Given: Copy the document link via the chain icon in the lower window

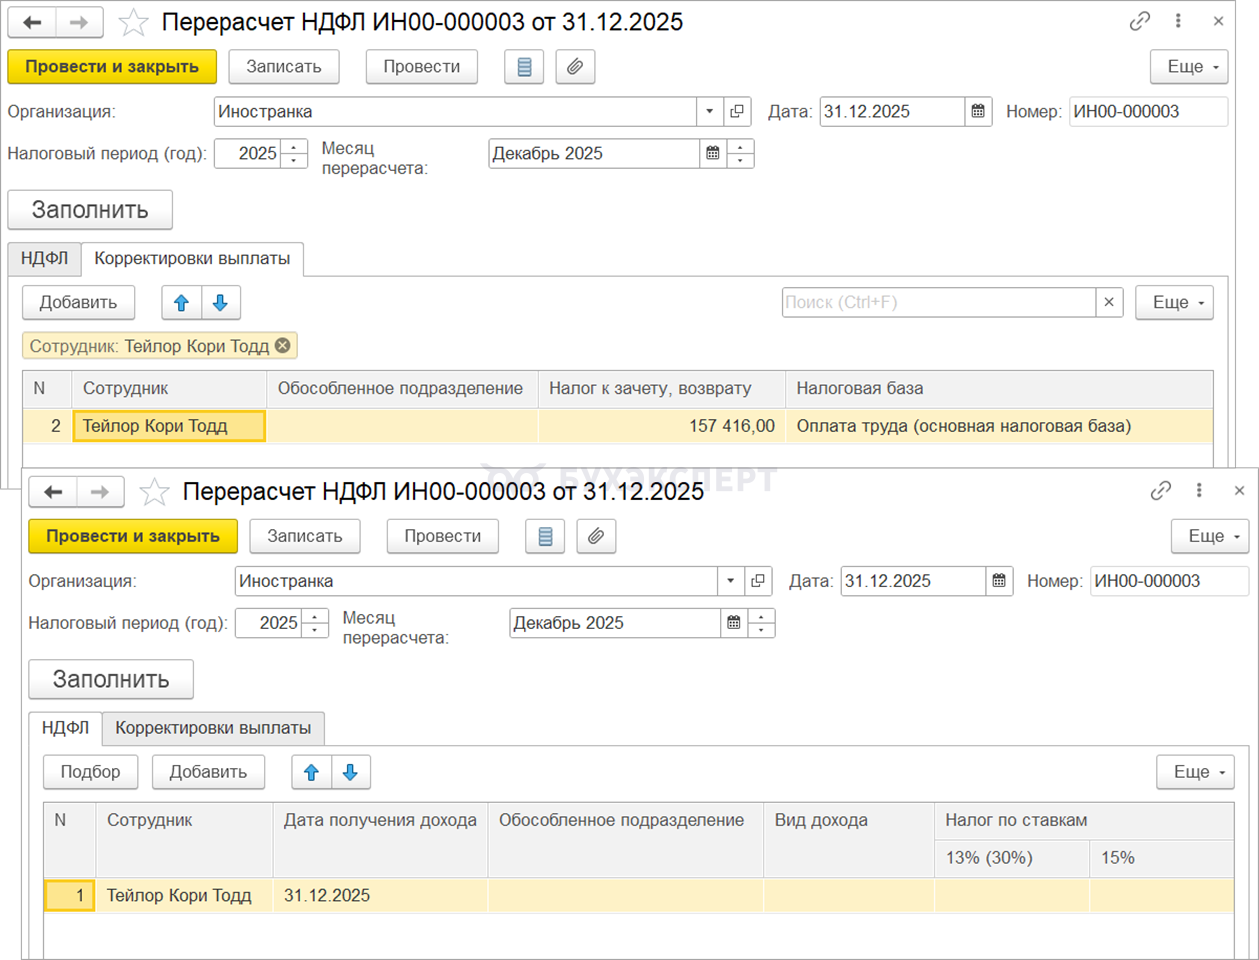Looking at the screenshot, I should click(1160, 490).
